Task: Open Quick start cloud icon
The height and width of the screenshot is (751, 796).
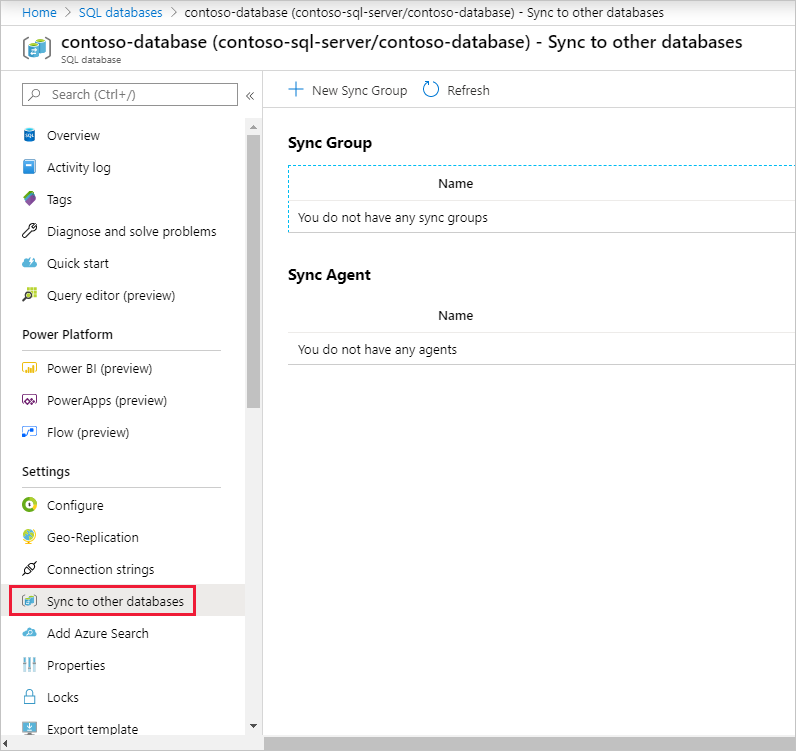Action: point(29,264)
